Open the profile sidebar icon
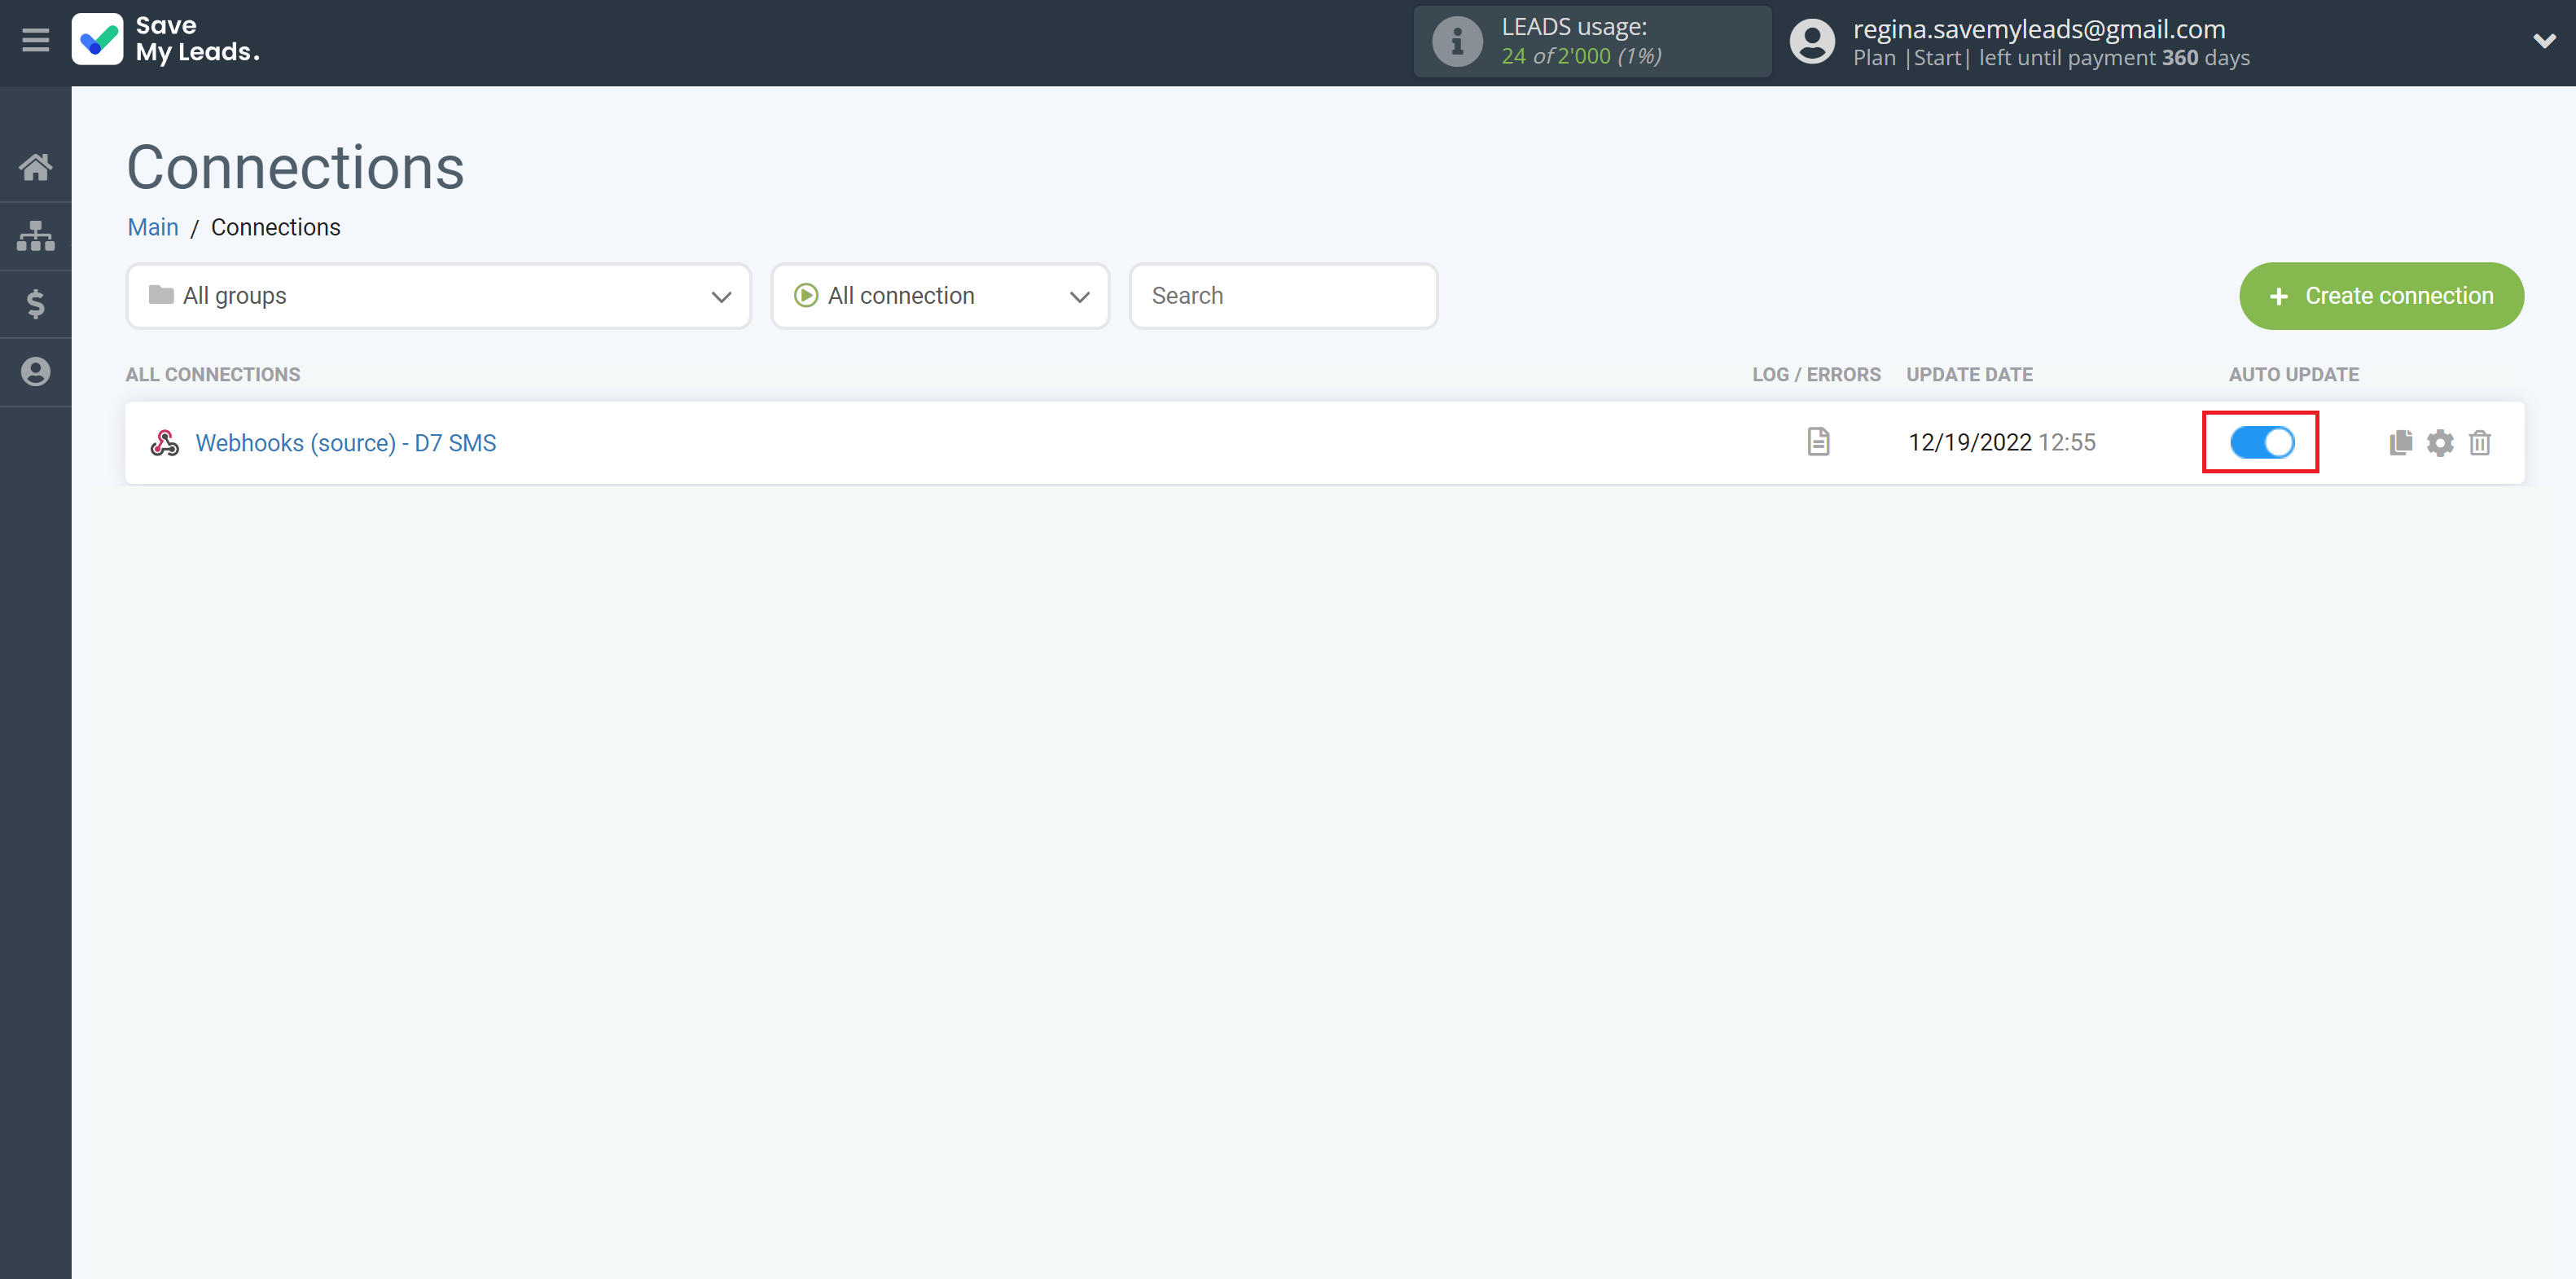 click(x=36, y=372)
